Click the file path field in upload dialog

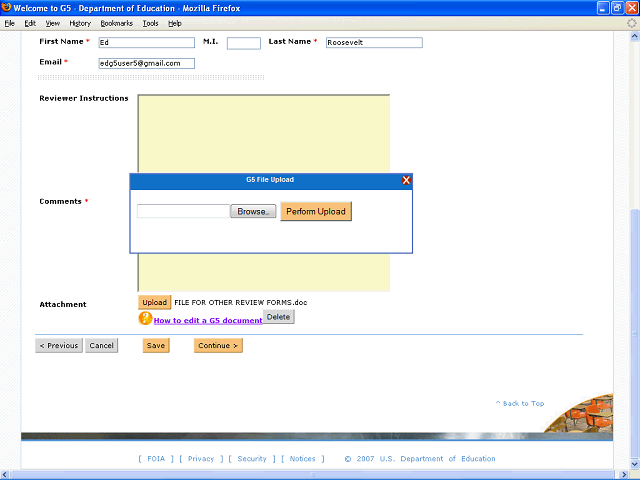184,211
